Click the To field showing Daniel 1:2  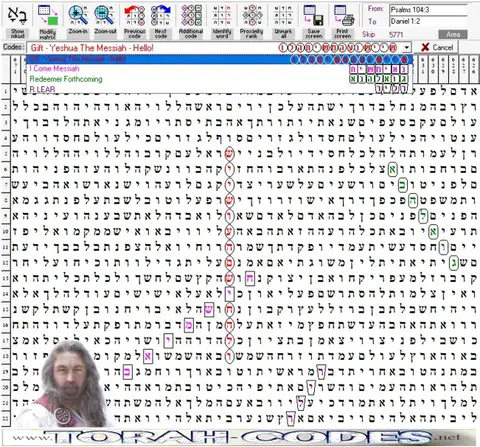[429, 21]
